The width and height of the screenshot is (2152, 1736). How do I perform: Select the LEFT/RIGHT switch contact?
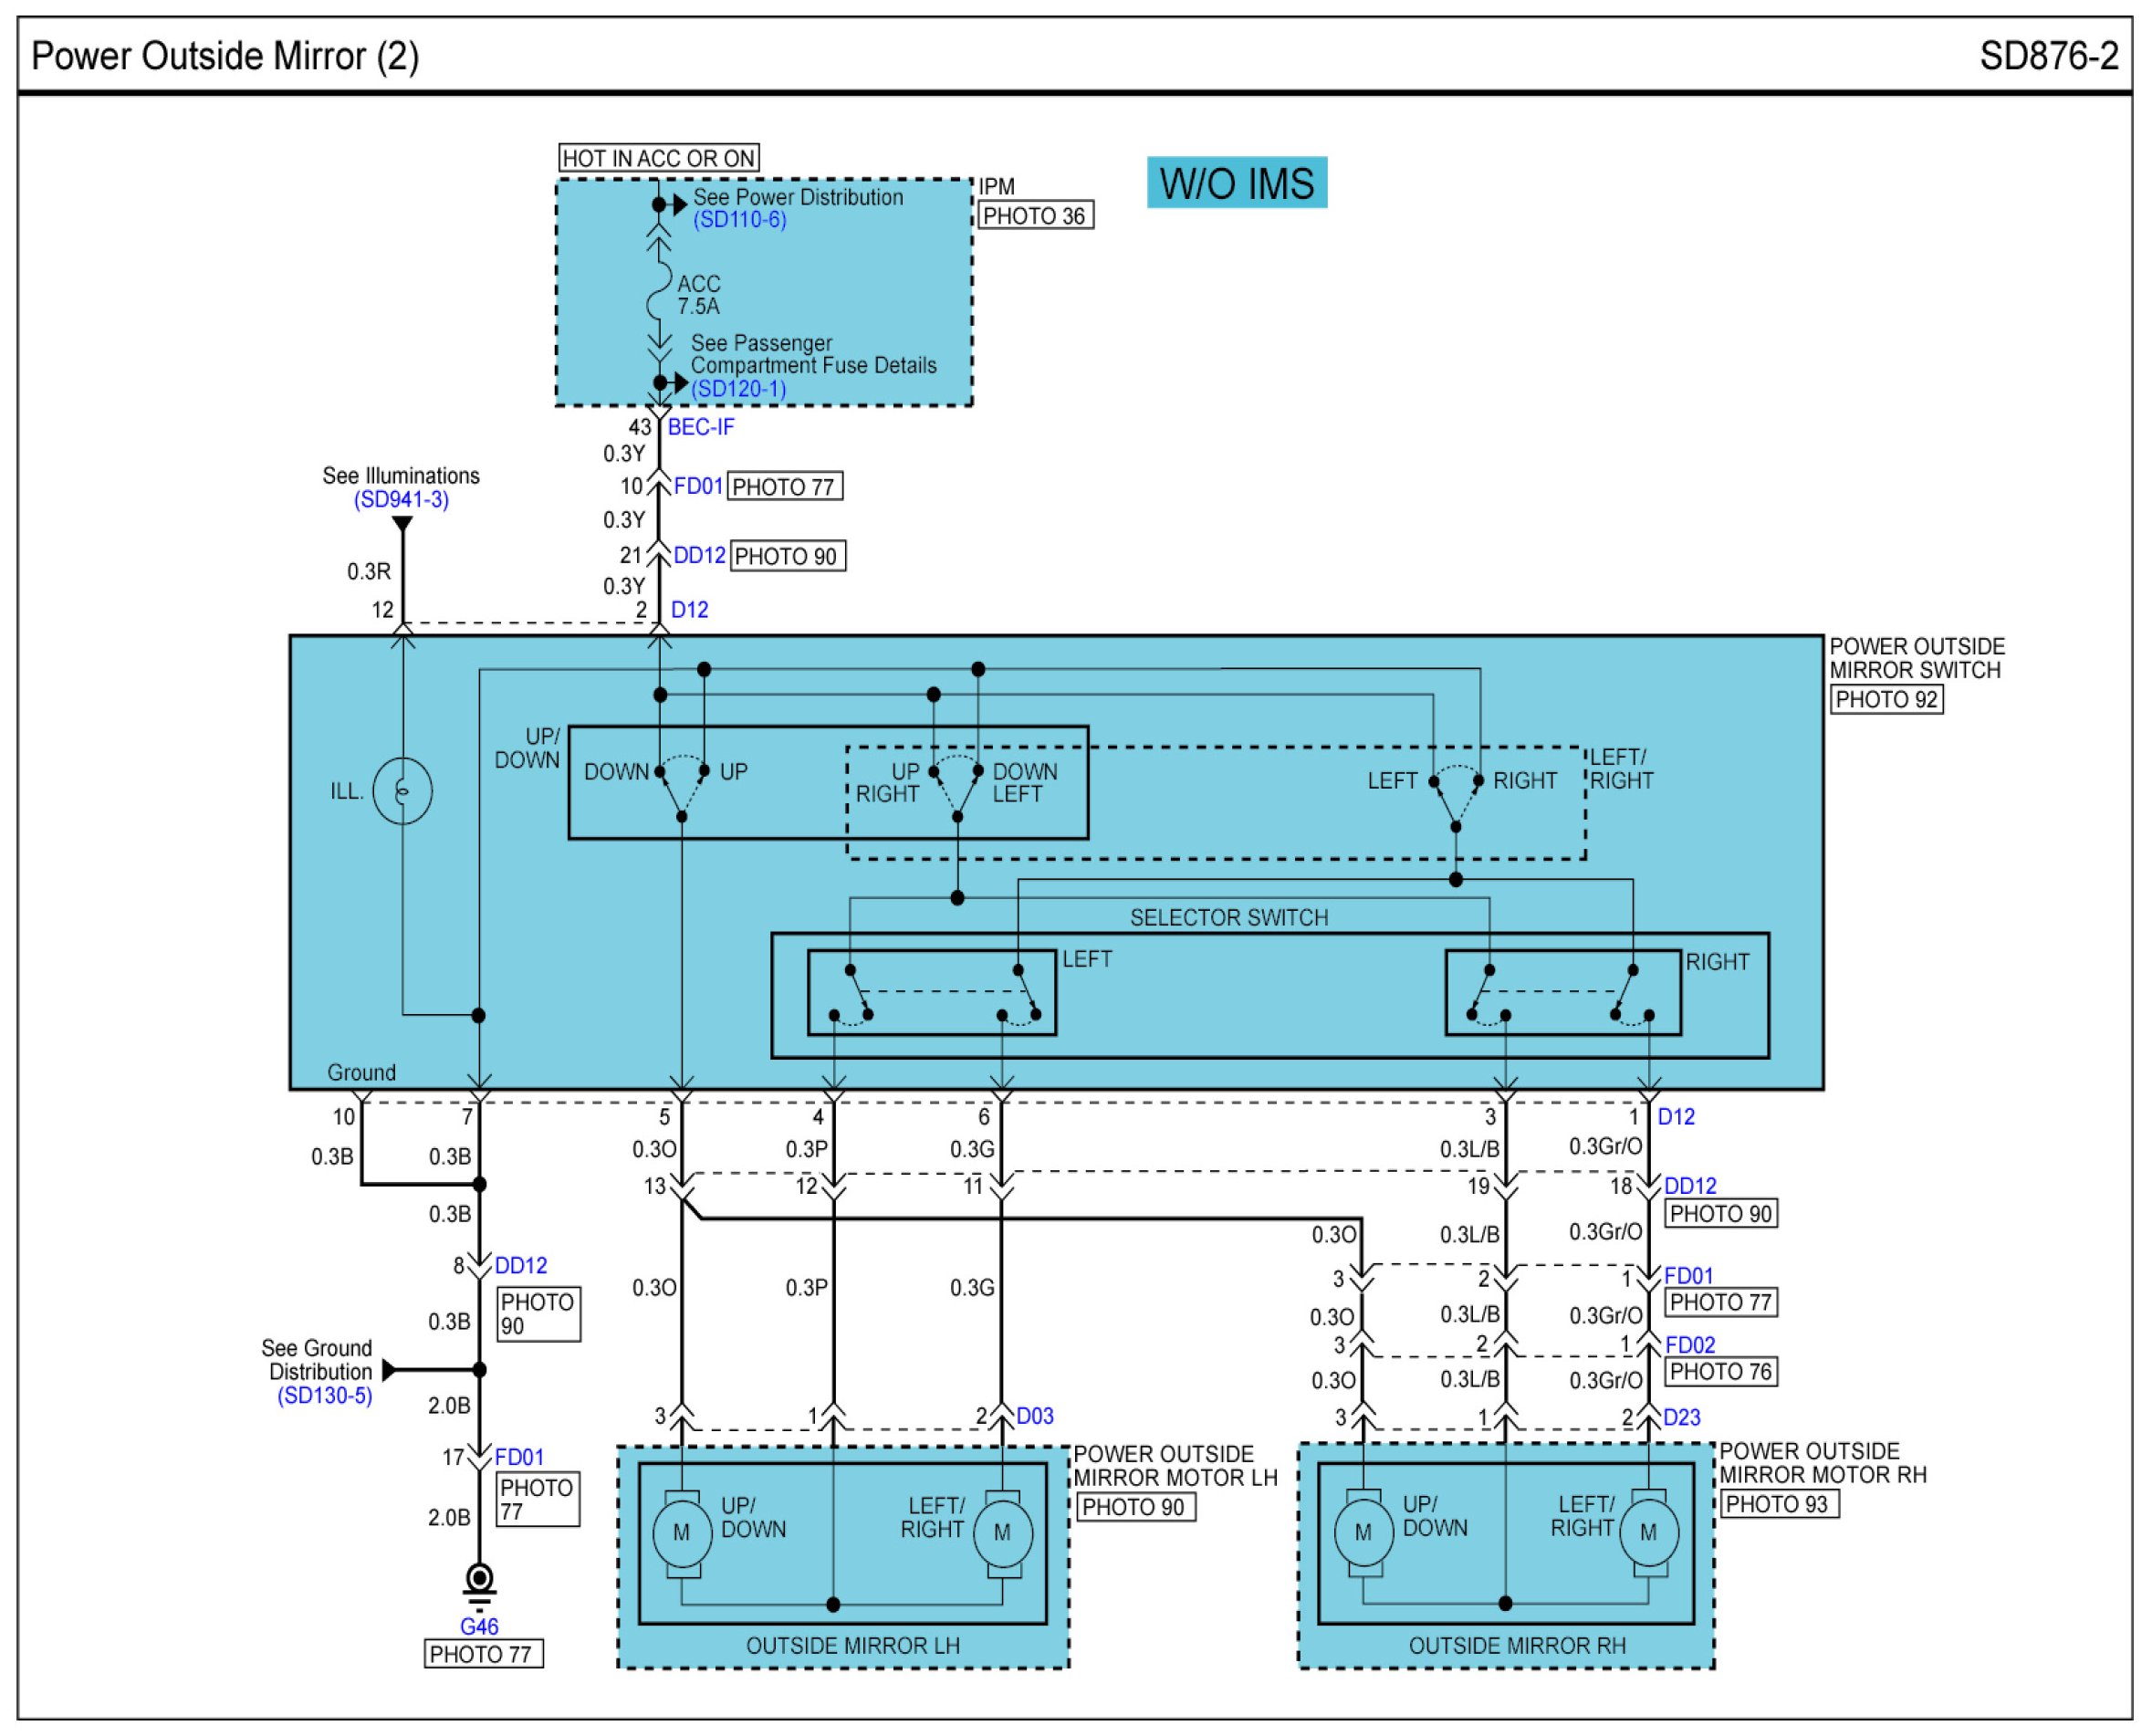coord(1456,800)
